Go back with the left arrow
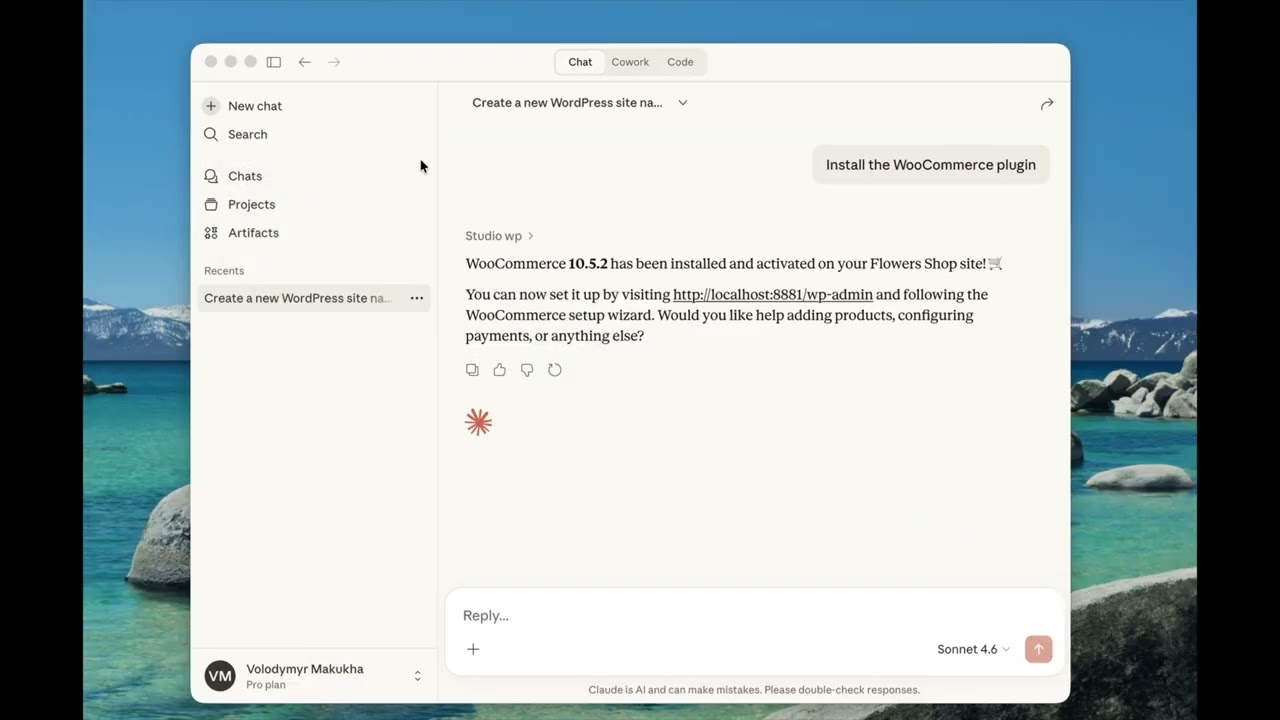Viewport: 1280px width, 720px height. pyautogui.click(x=304, y=62)
